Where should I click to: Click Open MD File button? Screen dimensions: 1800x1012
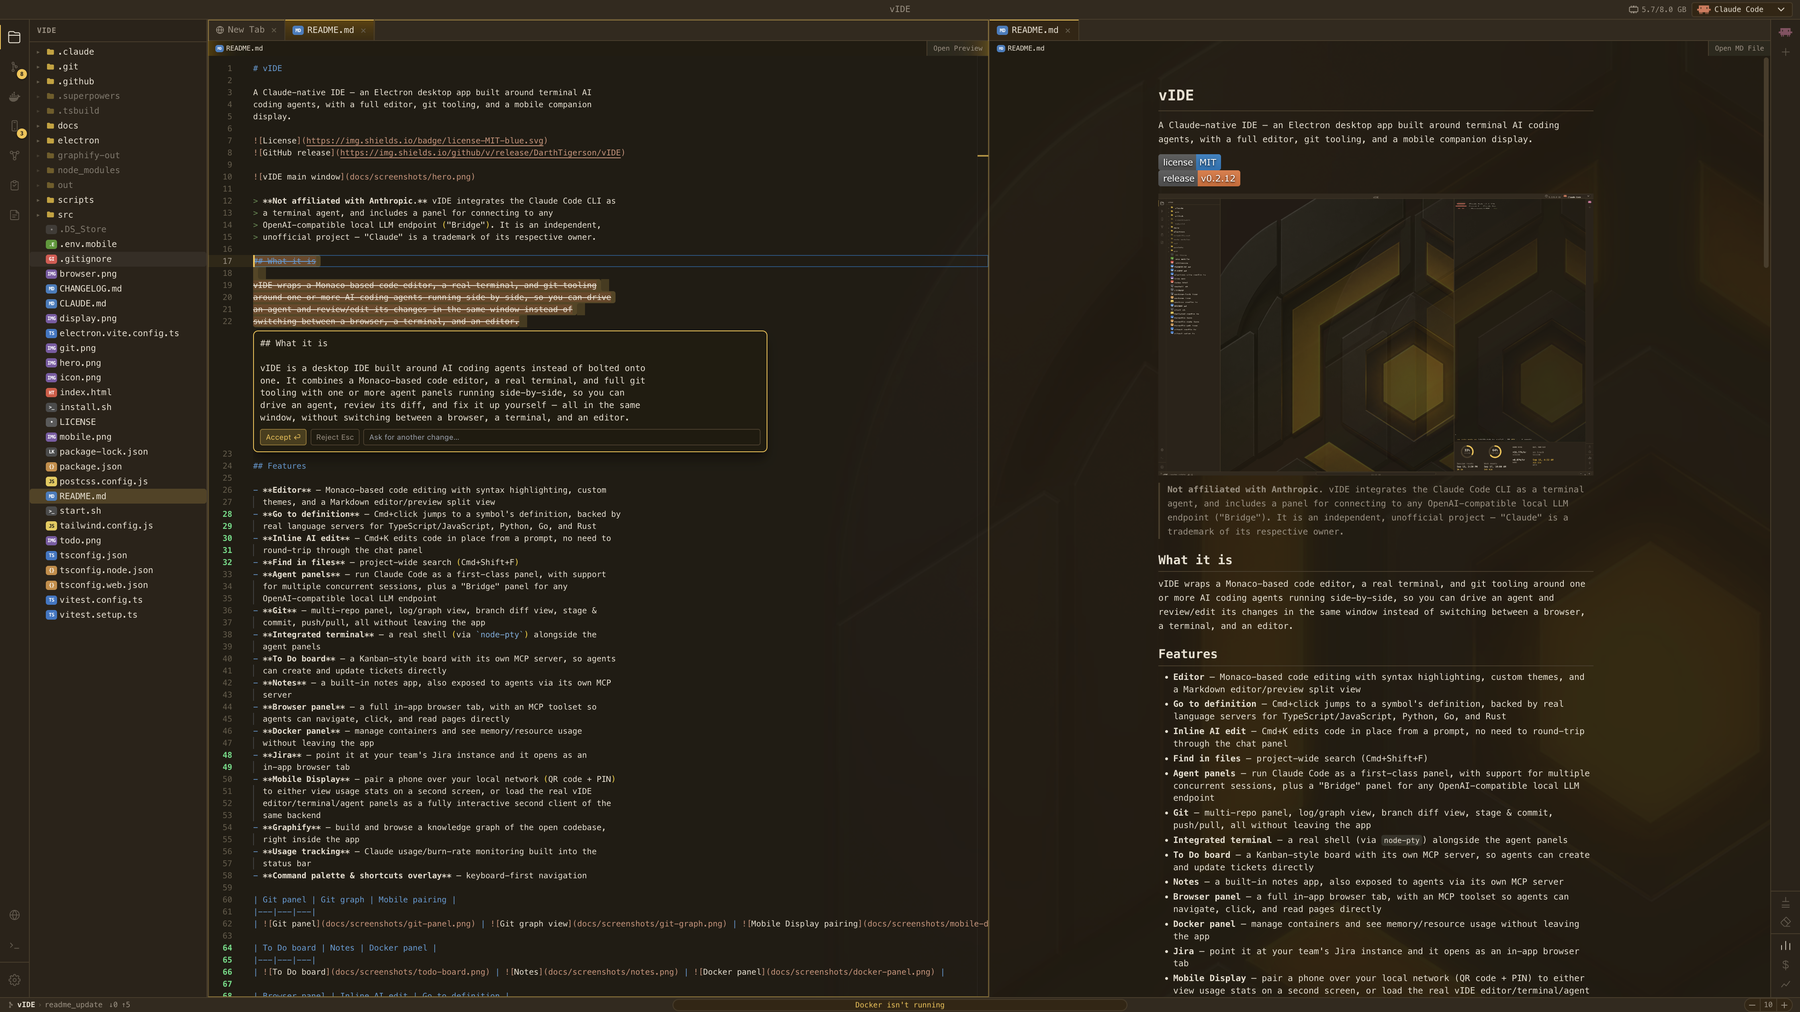point(1739,48)
